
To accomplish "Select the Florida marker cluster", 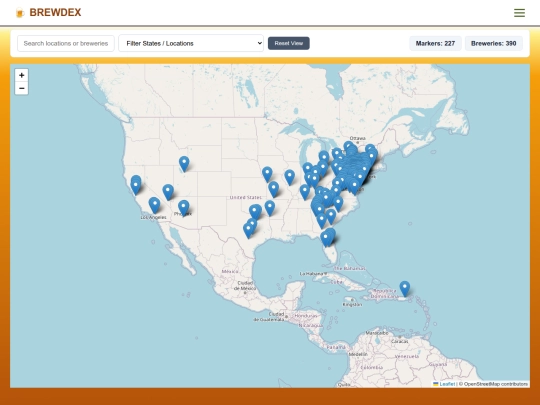I will [328, 238].
